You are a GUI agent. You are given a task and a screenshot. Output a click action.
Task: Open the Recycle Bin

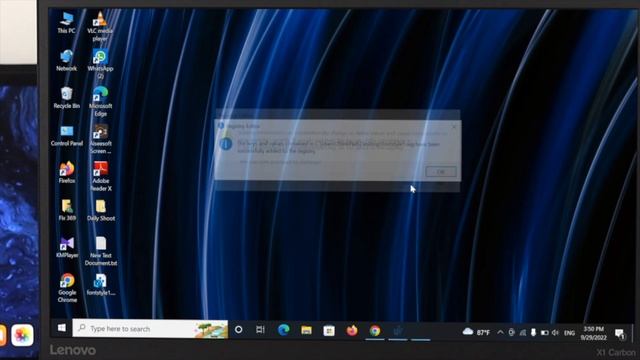click(x=66, y=98)
